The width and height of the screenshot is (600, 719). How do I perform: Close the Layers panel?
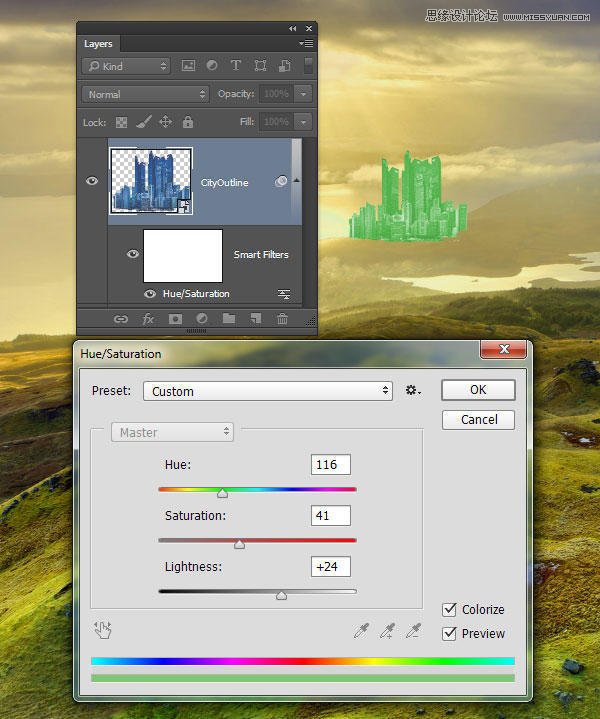tap(309, 28)
